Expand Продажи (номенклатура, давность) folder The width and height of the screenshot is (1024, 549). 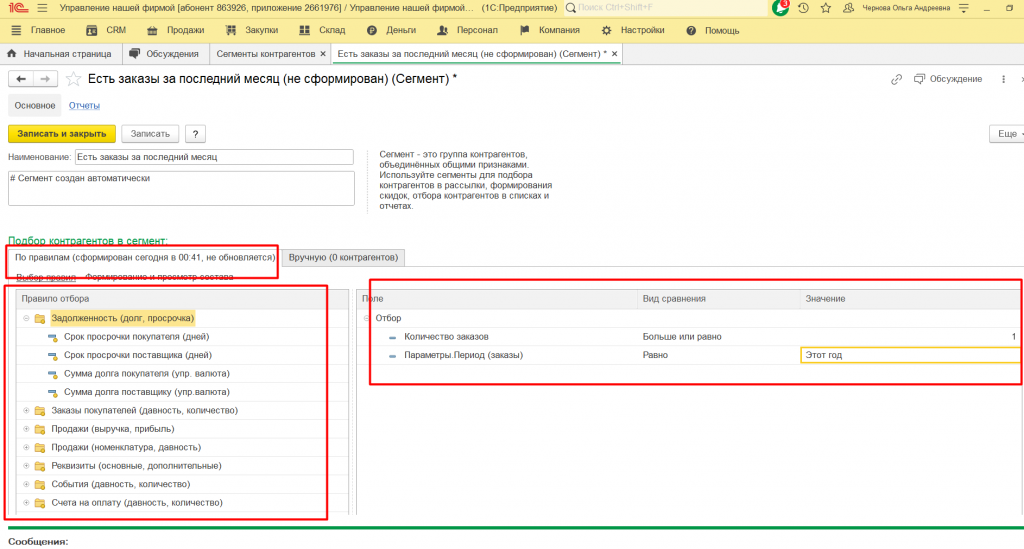coord(26,447)
